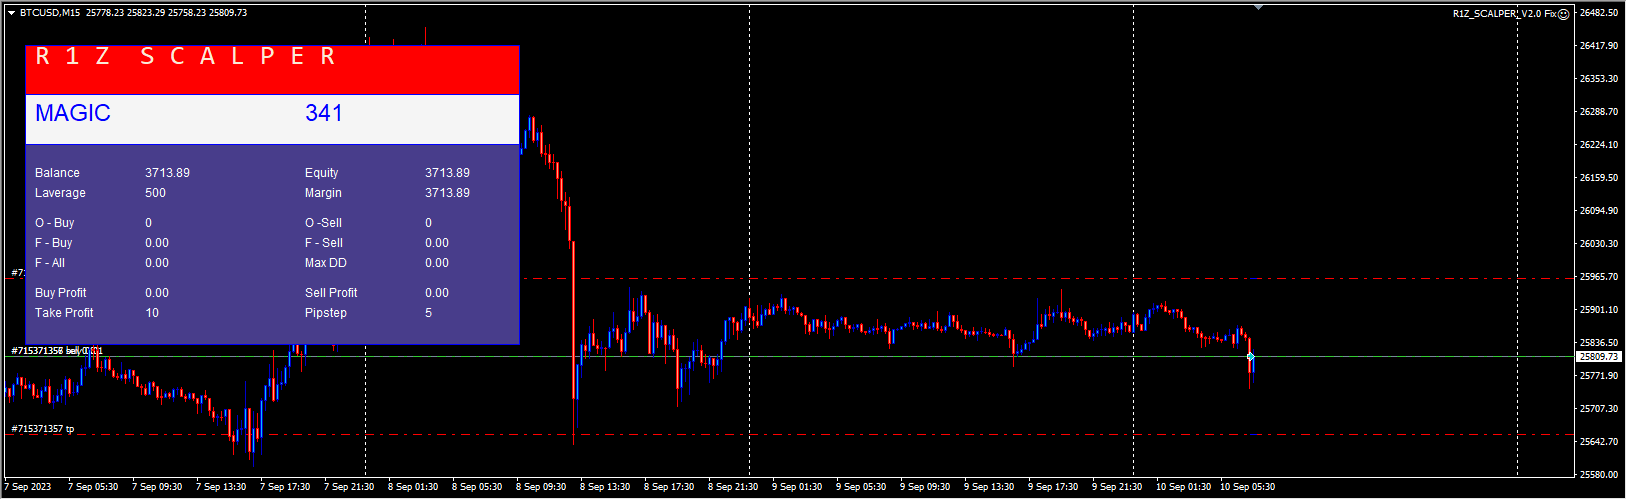Viewport: 1627px width, 500px height.
Task: Click the BTCUSD,M15 symbol title
Action: [52, 13]
